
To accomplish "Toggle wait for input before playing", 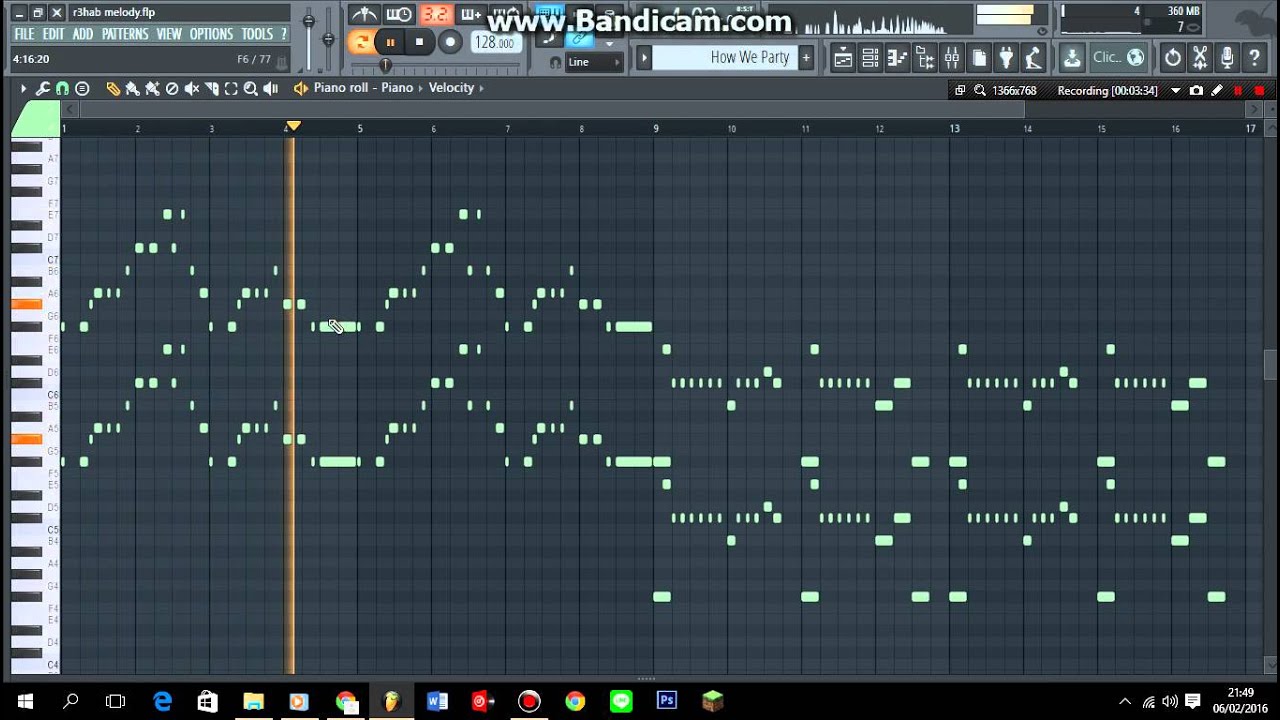I will tap(399, 14).
